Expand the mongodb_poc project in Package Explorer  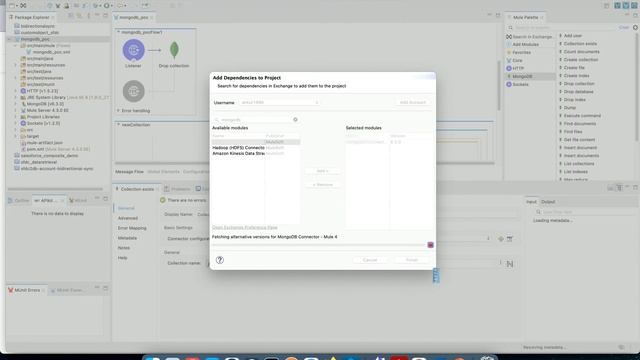coord(10,39)
